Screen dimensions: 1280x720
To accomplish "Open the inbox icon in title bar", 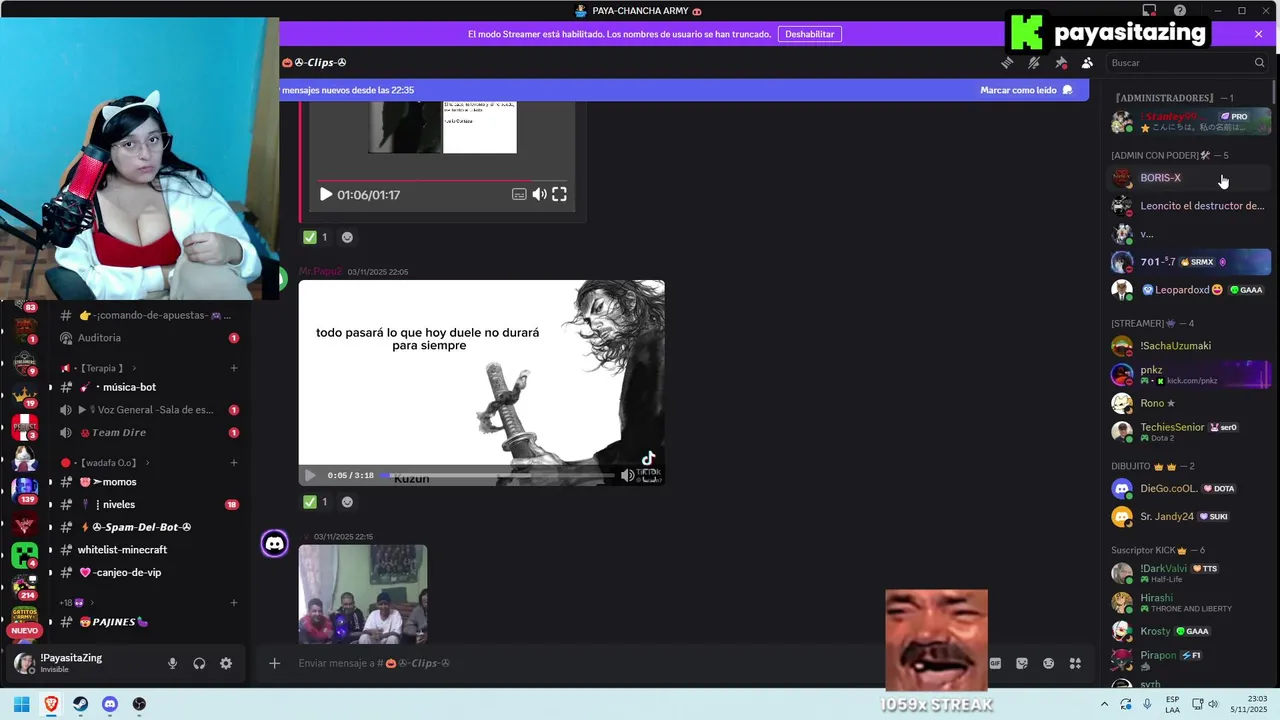I will pyautogui.click(x=1150, y=11).
